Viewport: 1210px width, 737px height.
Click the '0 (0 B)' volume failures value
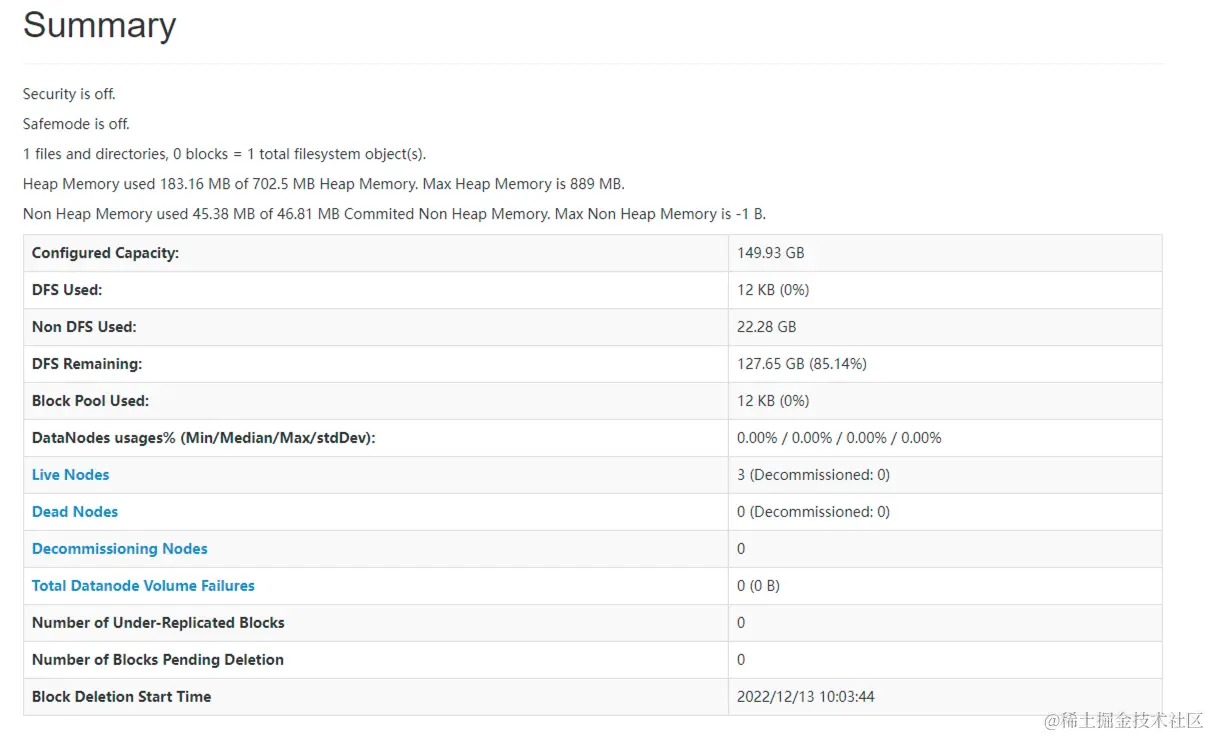pyautogui.click(x=758, y=586)
